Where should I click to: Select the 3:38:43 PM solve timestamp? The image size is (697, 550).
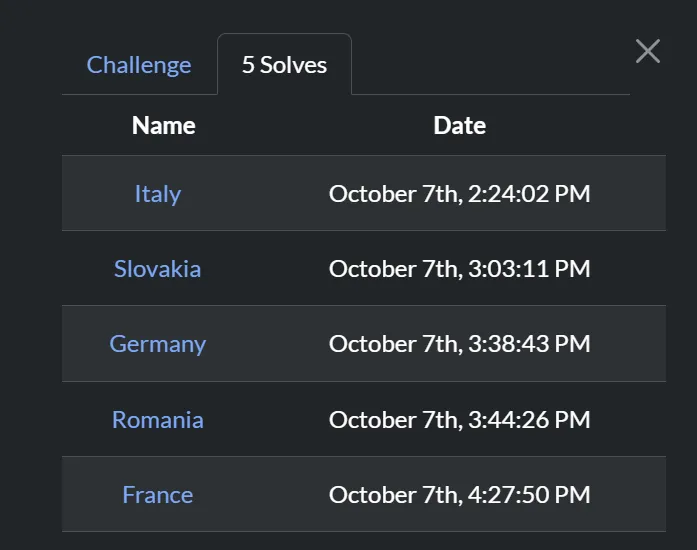coord(460,344)
